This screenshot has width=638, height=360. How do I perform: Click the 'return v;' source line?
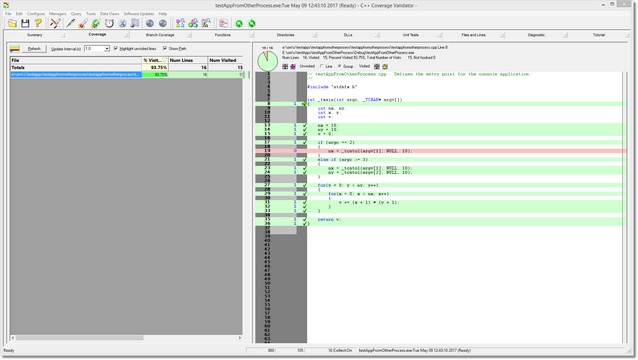[x=329, y=220]
